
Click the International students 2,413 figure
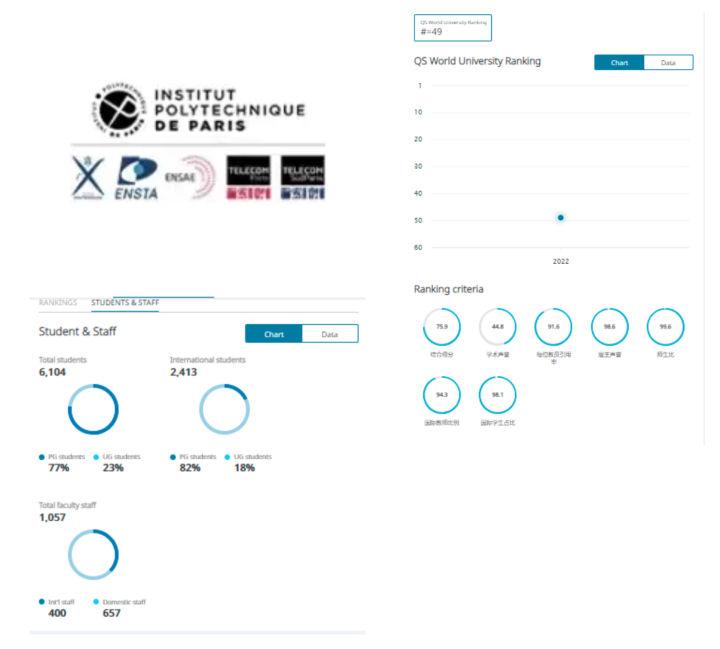pyautogui.click(x=184, y=372)
